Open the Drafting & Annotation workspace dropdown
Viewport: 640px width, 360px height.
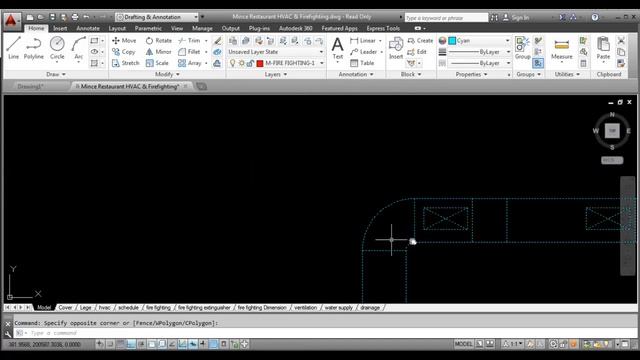tap(157, 17)
